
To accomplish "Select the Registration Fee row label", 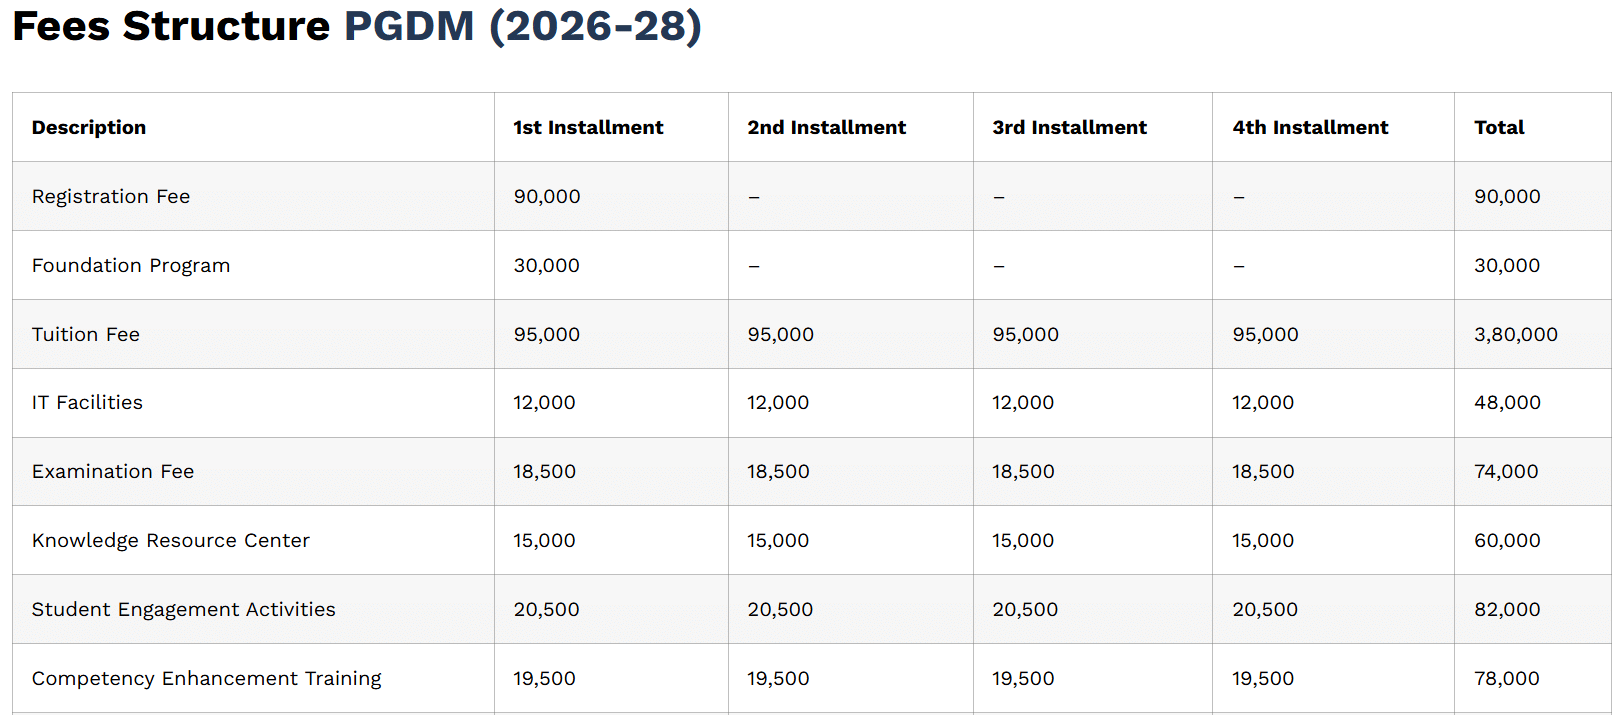I will 111,196.
